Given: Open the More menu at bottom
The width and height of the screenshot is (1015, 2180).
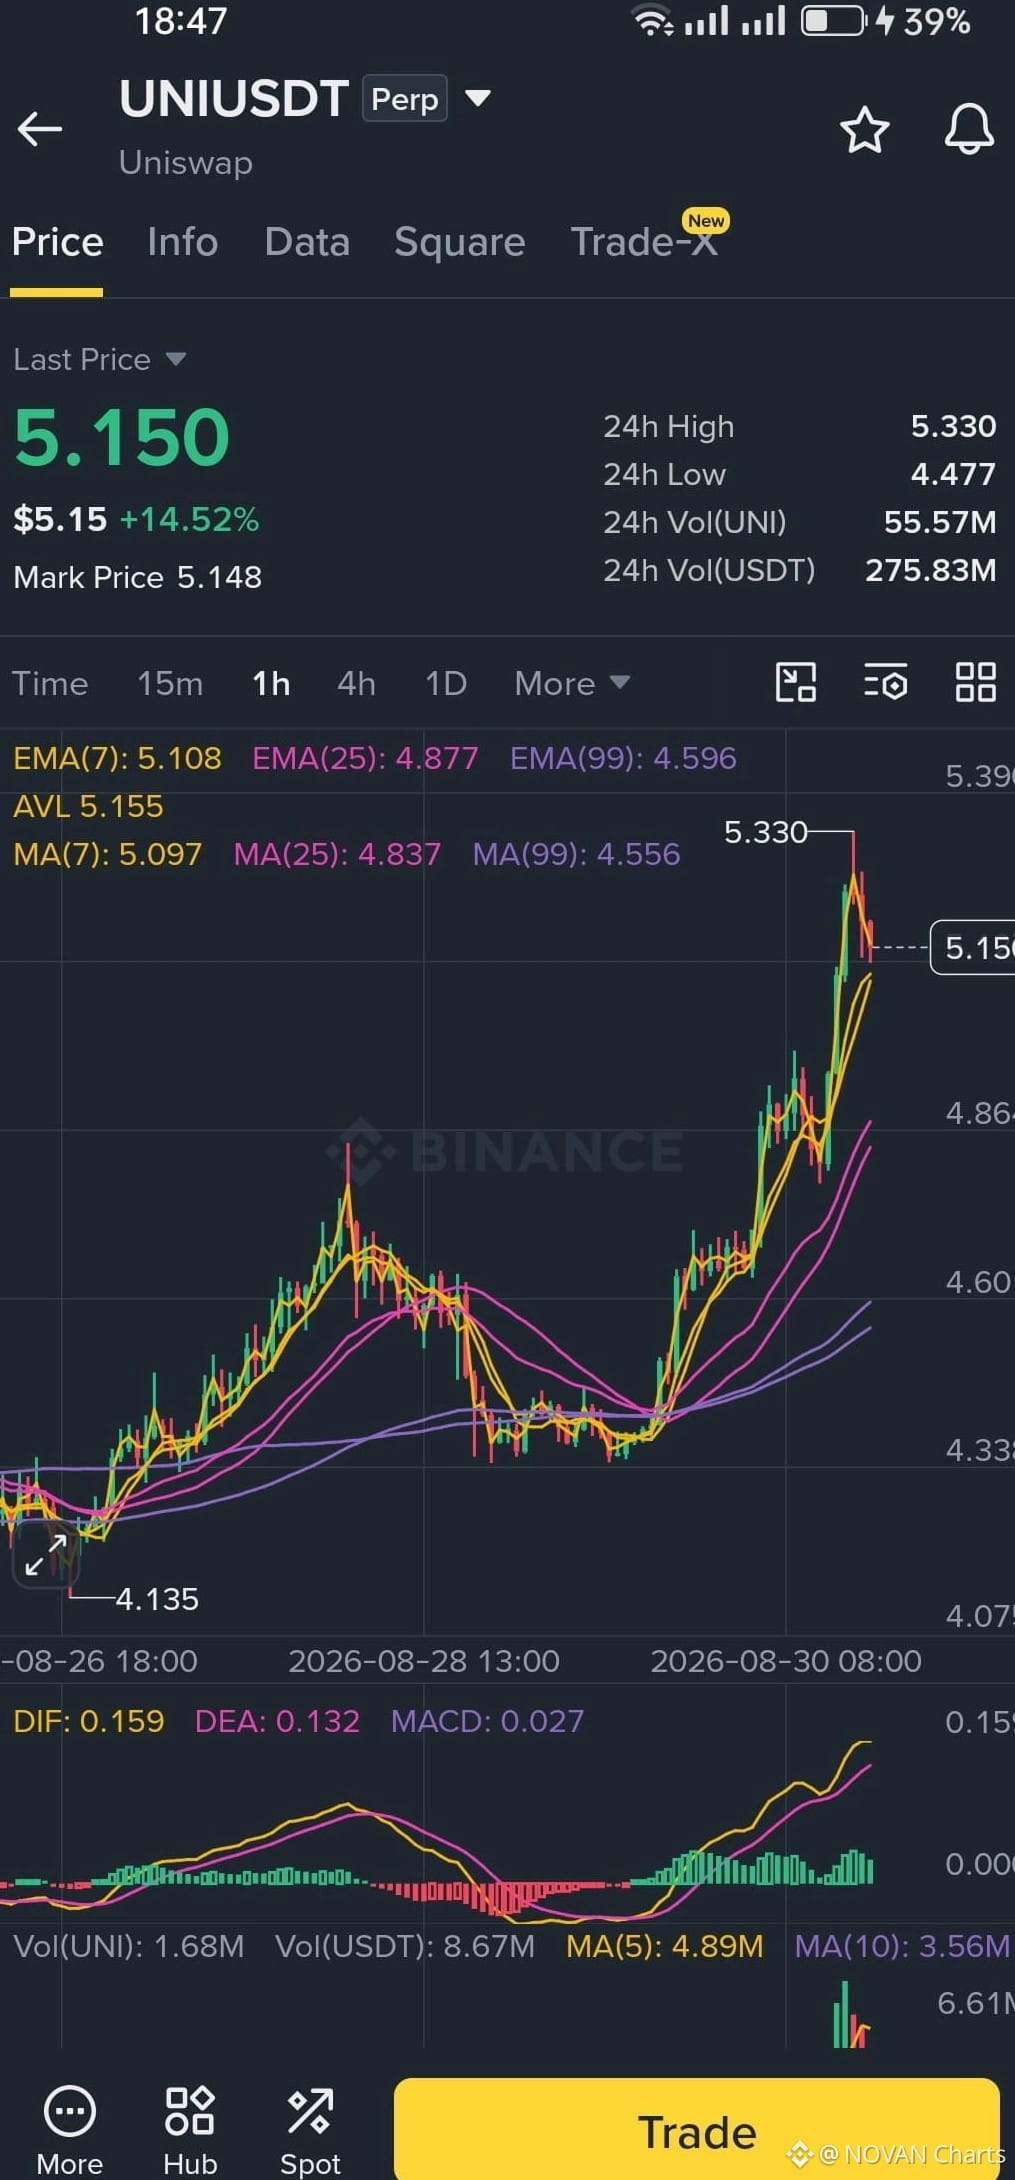Looking at the screenshot, I should pyautogui.click(x=70, y=2131).
